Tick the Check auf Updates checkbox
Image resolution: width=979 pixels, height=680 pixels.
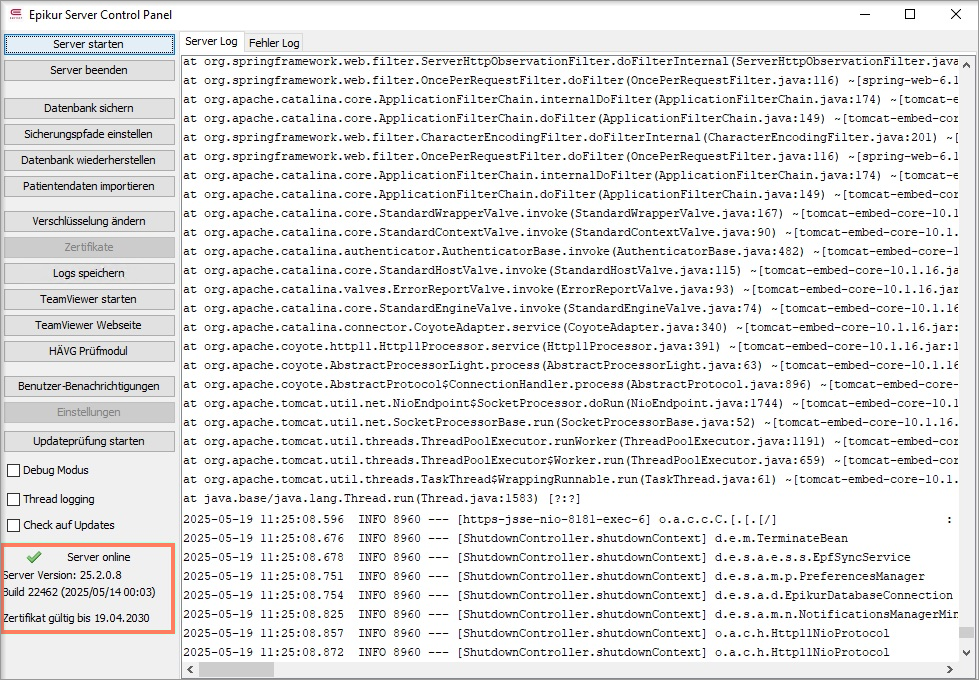pyautogui.click(x=14, y=525)
